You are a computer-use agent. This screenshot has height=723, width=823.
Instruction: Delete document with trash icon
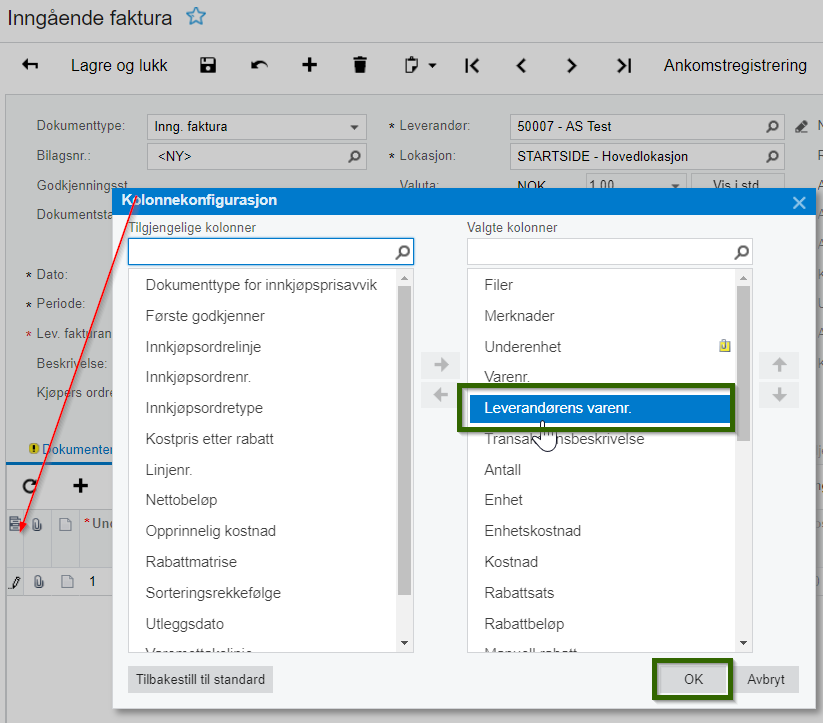360,65
